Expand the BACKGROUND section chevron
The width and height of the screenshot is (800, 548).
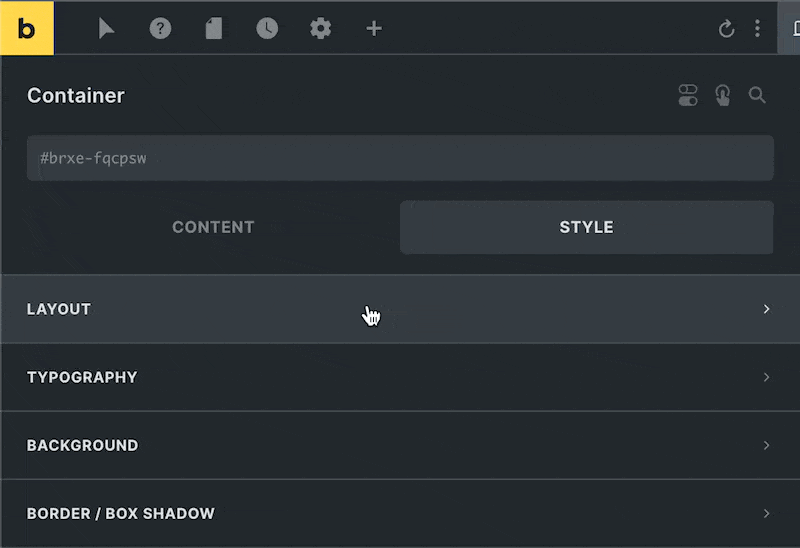(766, 445)
